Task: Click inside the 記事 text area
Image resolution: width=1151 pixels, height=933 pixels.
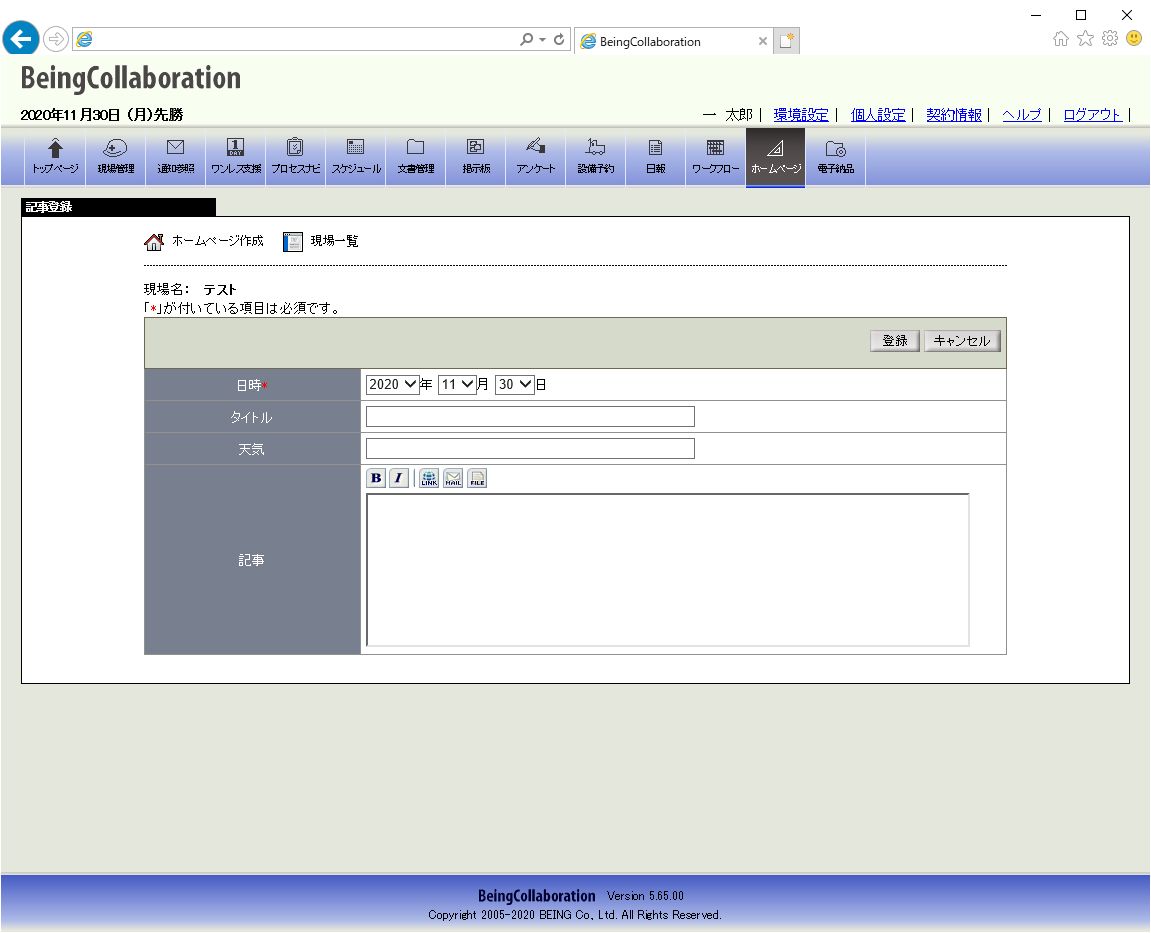Action: [668, 570]
